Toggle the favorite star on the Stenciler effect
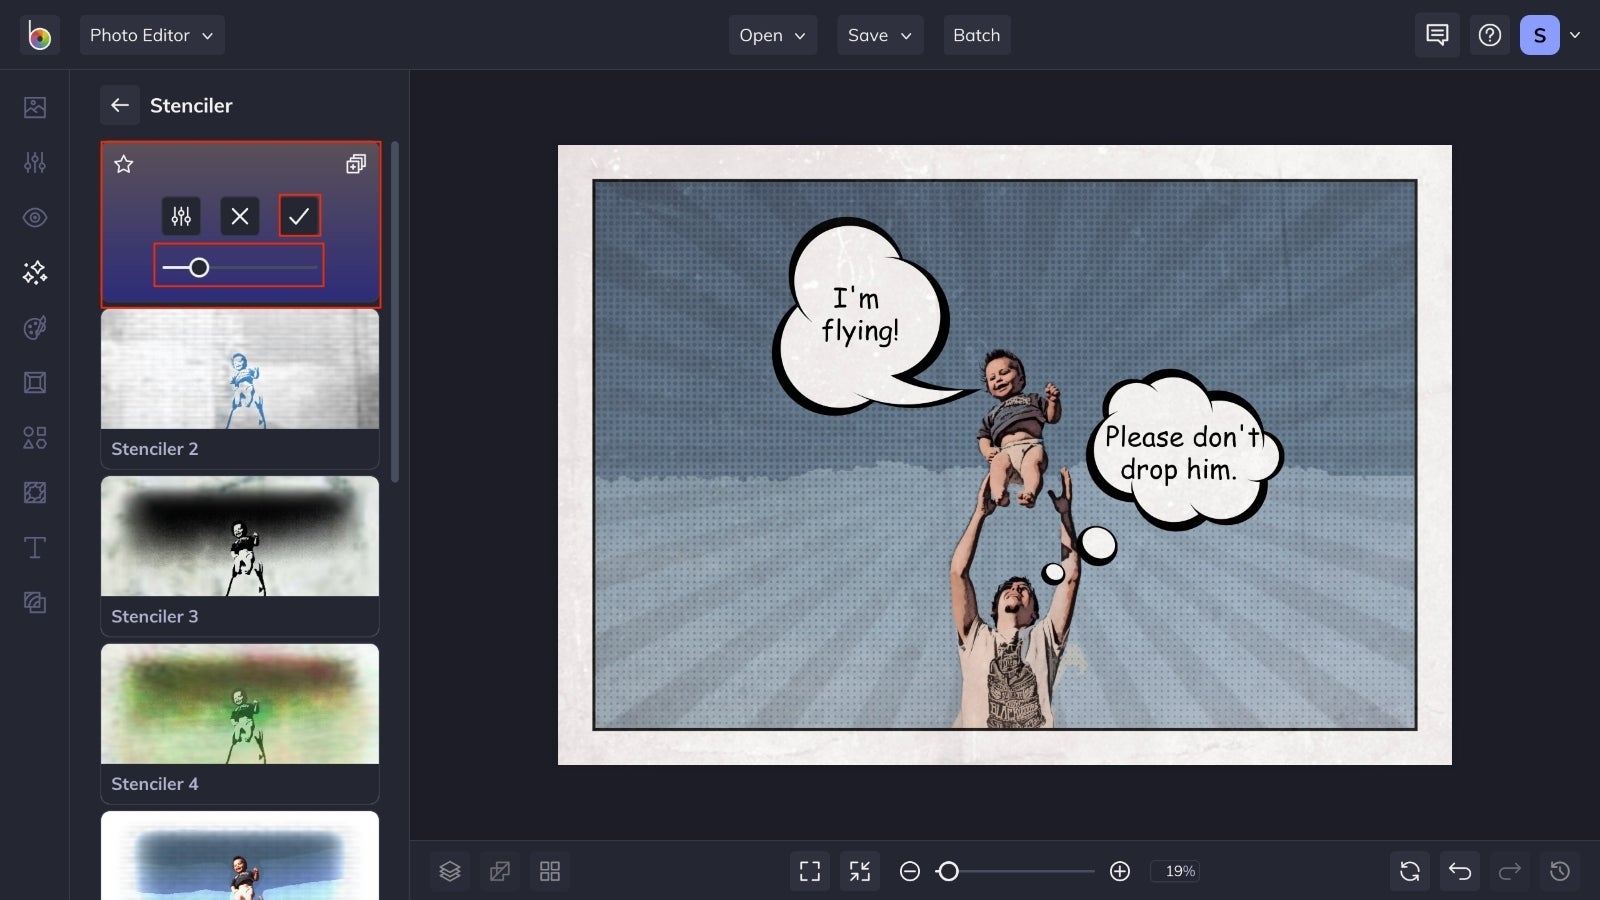The width and height of the screenshot is (1600, 900). 123,164
